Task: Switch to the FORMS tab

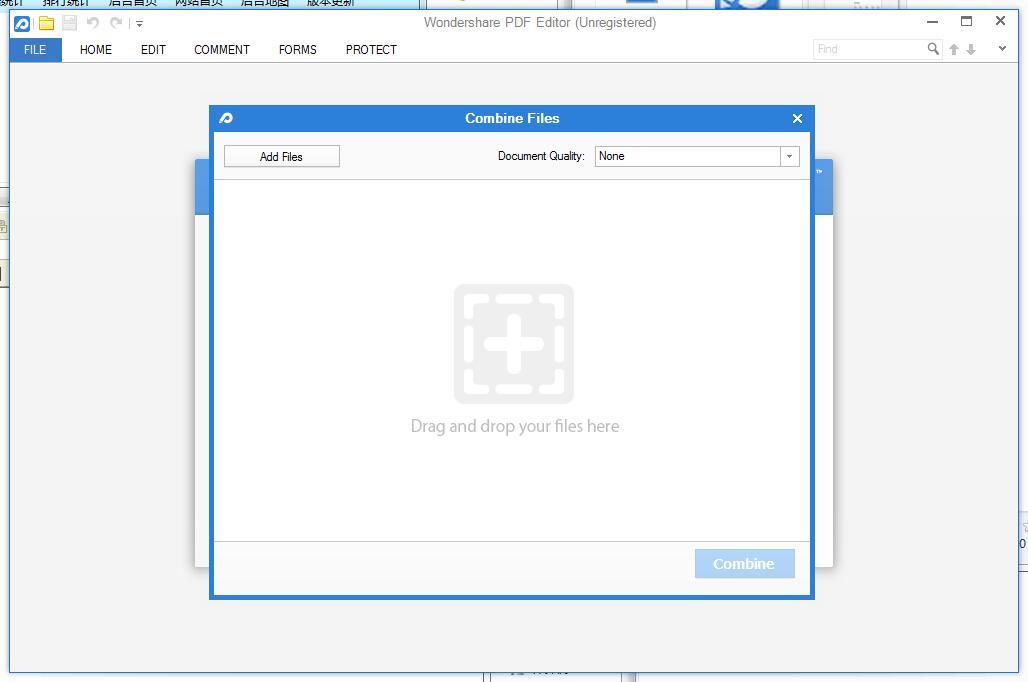Action: [298, 50]
